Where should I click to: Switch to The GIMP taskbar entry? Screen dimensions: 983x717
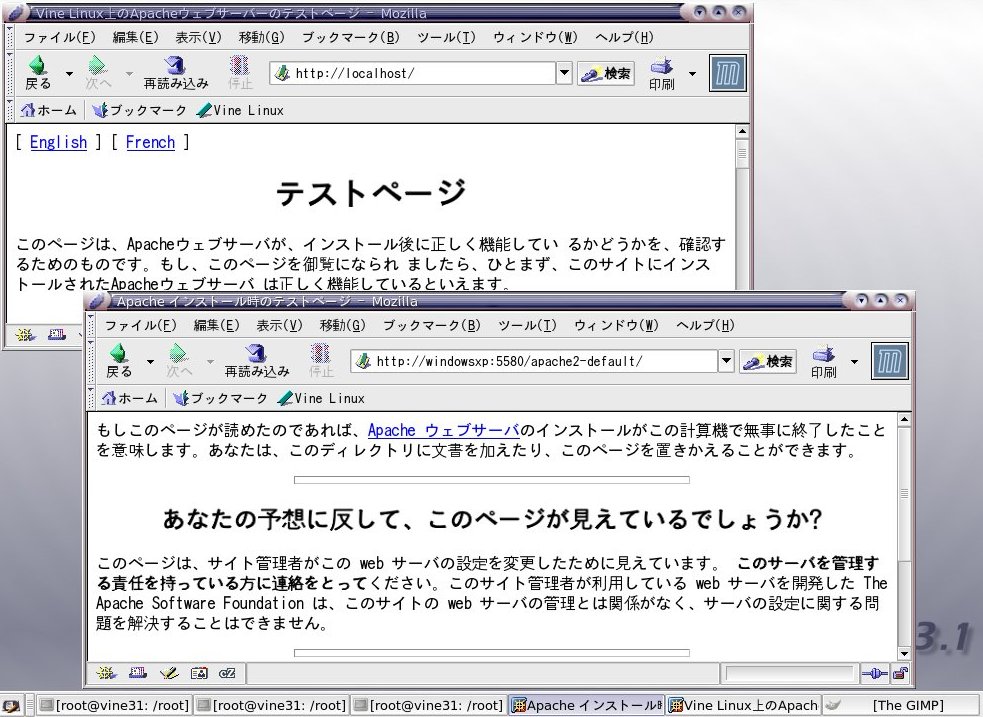pyautogui.click(x=900, y=706)
